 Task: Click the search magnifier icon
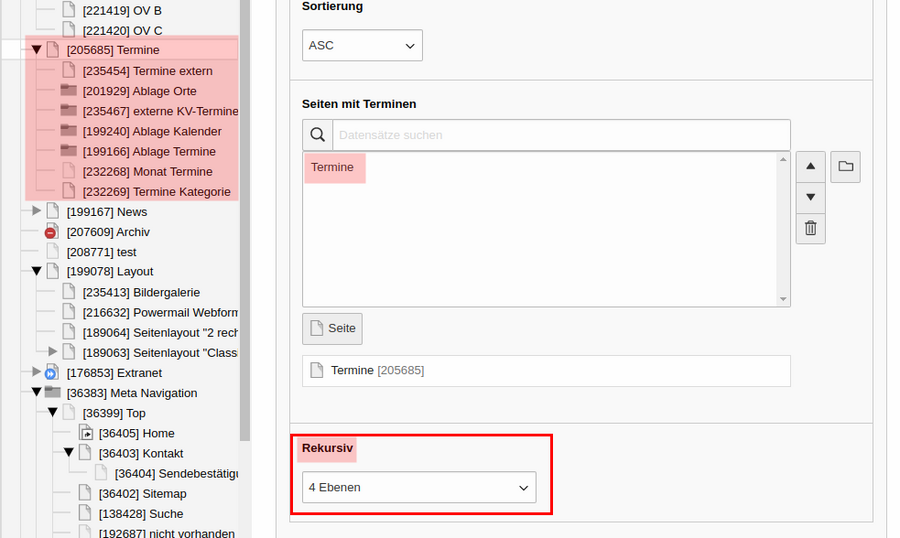pyautogui.click(x=317, y=135)
